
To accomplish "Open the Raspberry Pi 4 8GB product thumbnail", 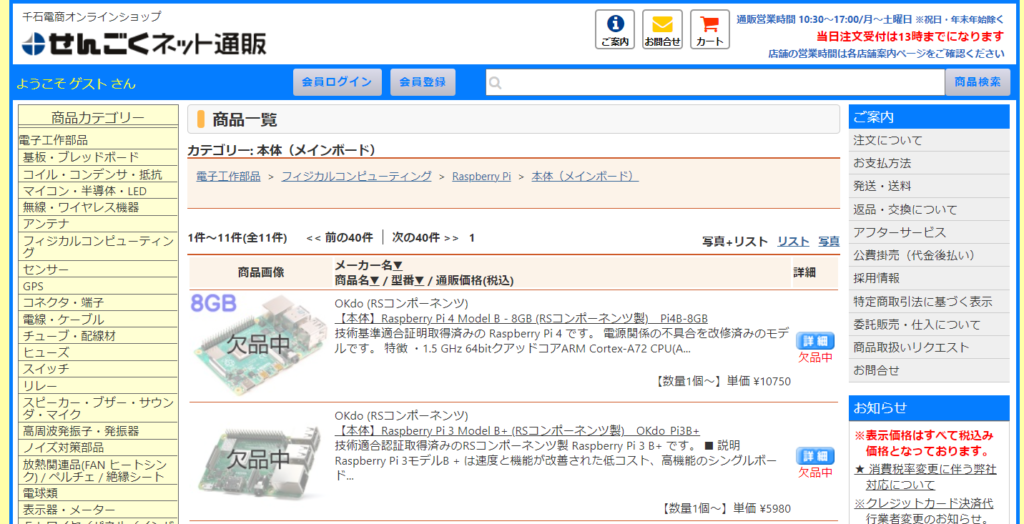I will [x=260, y=344].
